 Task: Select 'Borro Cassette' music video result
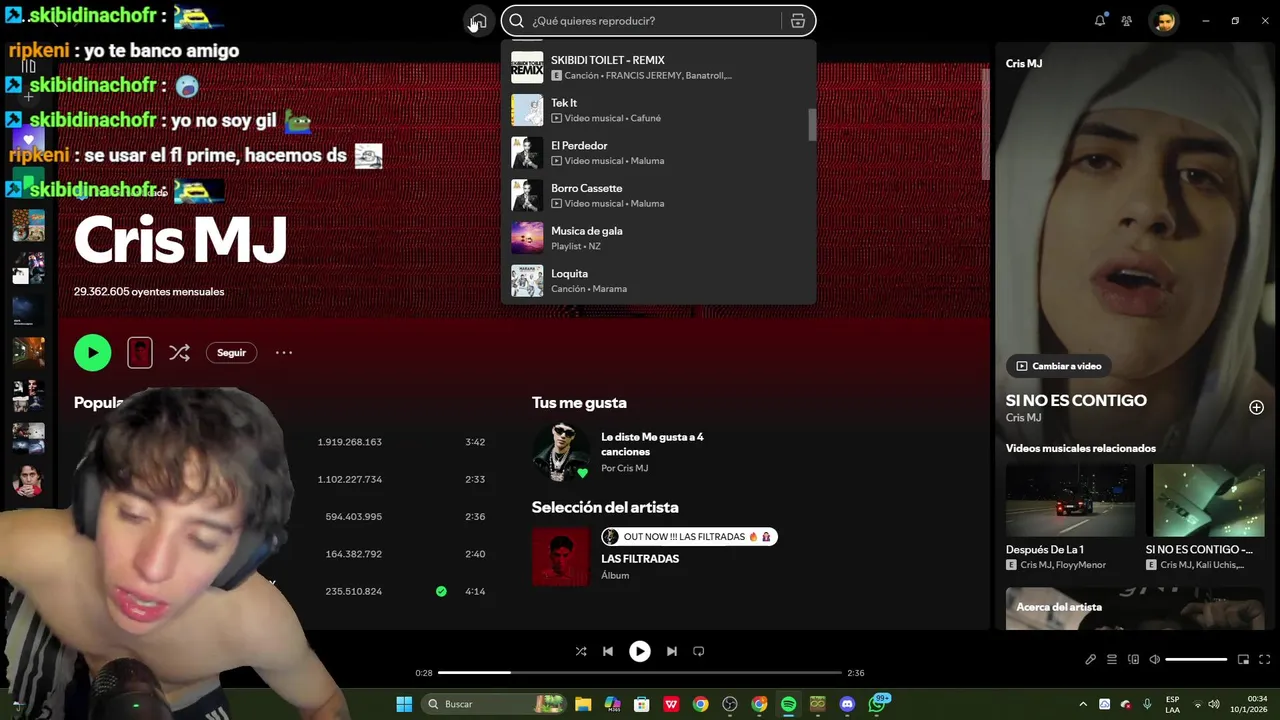coord(659,195)
